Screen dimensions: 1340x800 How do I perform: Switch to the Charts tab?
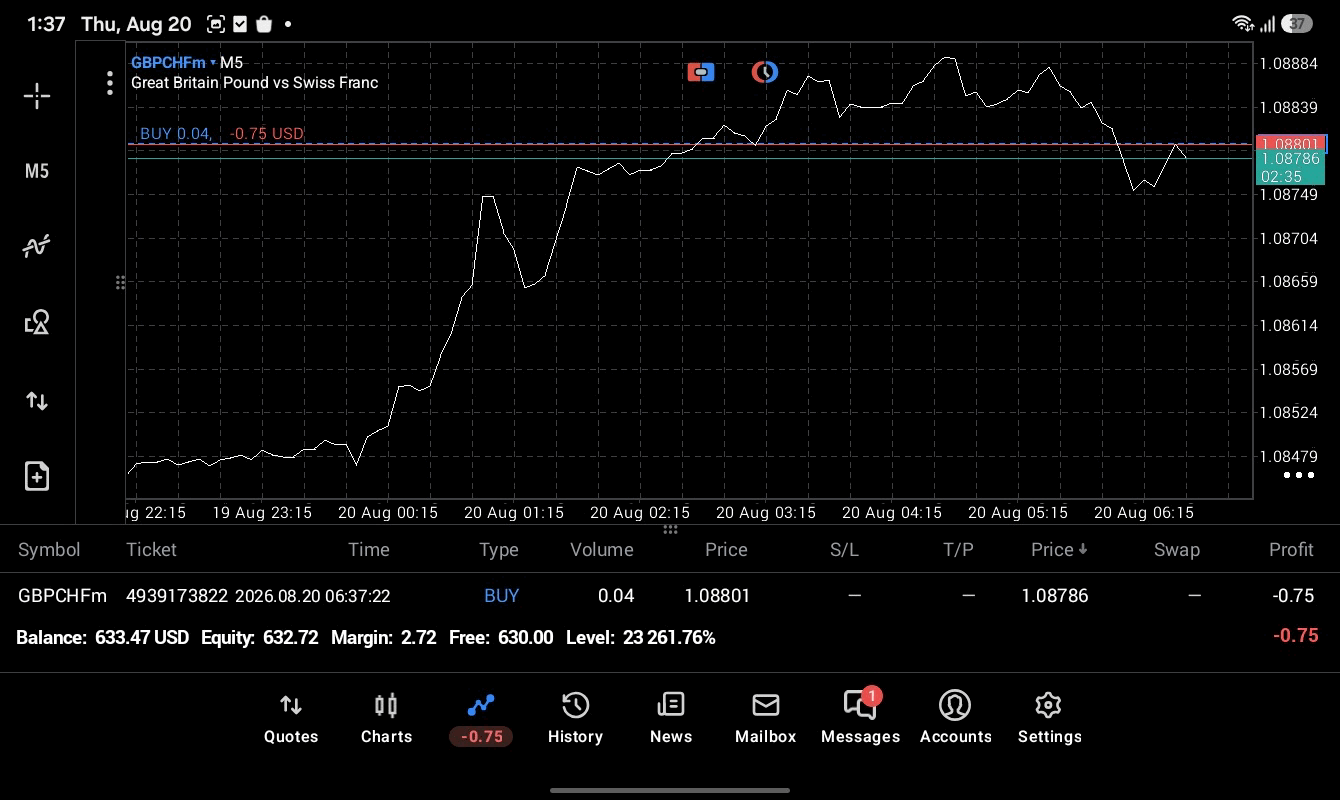pyautogui.click(x=386, y=719)
